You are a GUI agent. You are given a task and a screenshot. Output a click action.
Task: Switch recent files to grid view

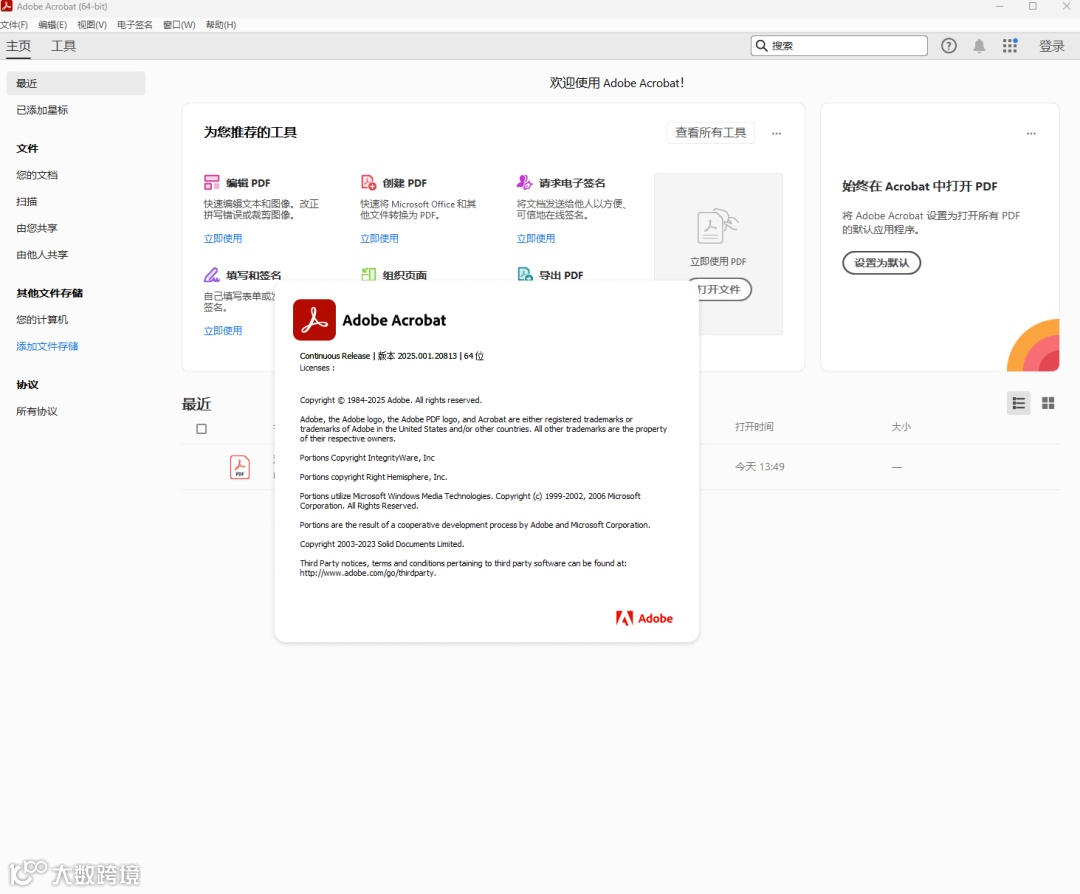1048,404
